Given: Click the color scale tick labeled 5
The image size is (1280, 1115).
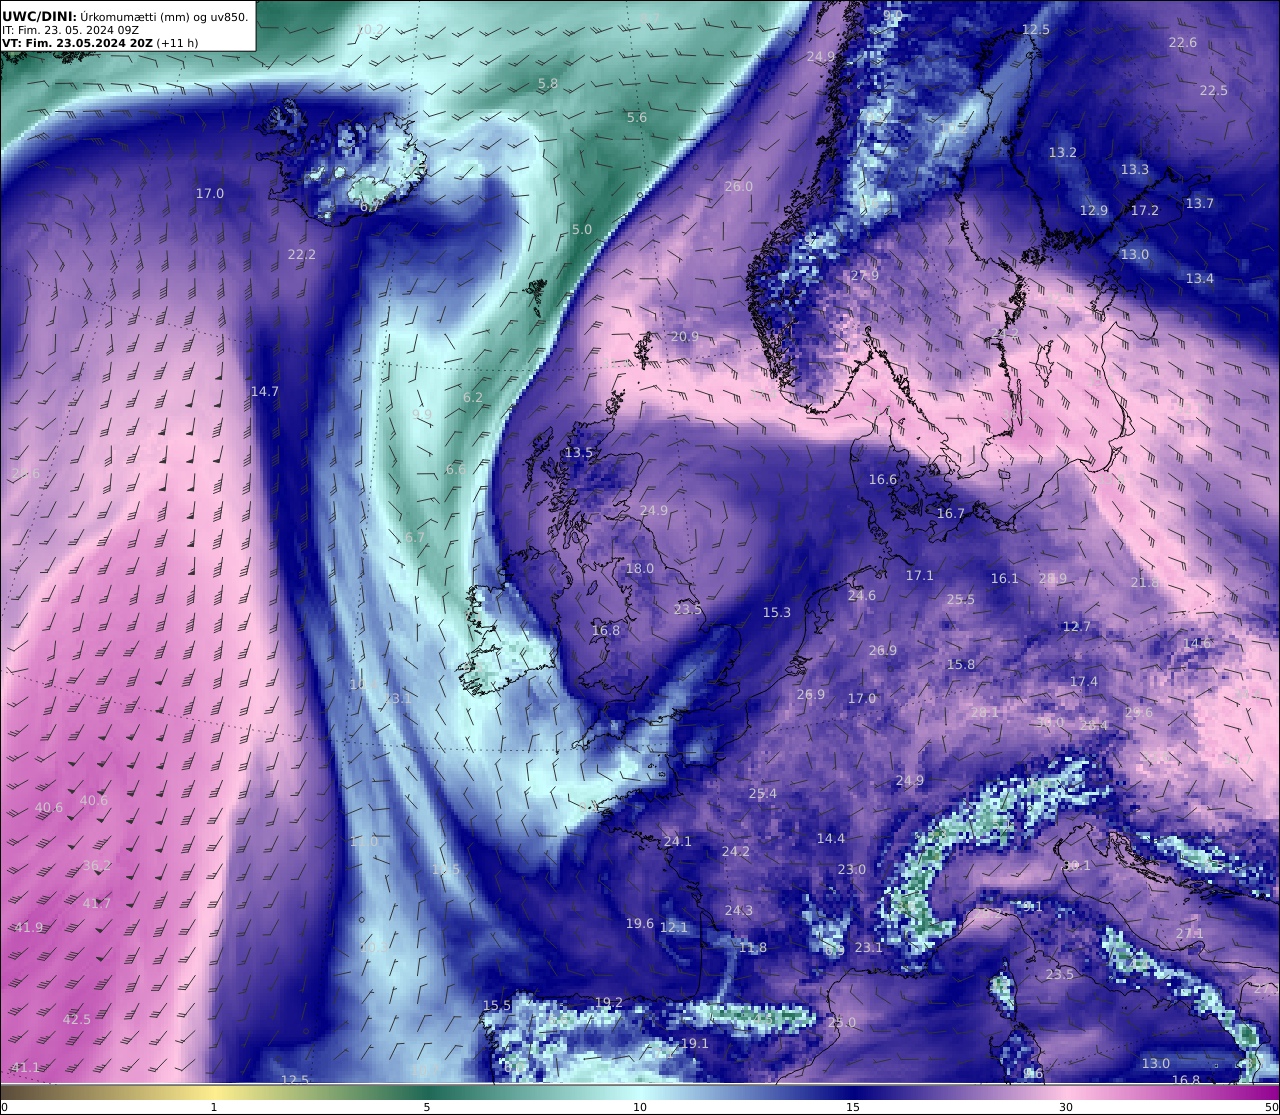Looking at the screenshot, I should point(426,1106).
